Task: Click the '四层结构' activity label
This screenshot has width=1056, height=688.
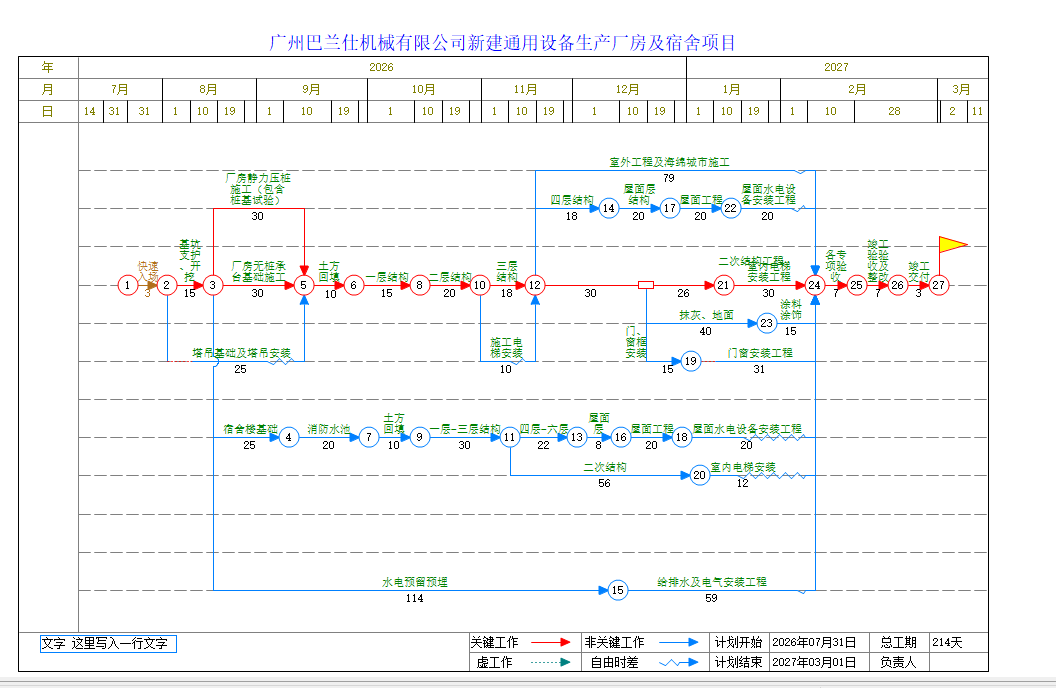Action: tap(572, 200)
